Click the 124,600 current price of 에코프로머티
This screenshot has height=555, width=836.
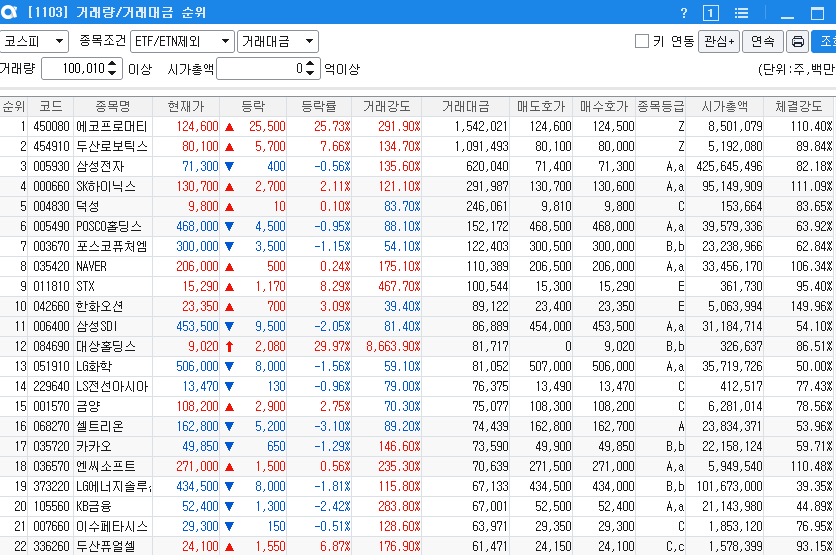(197, 126)
